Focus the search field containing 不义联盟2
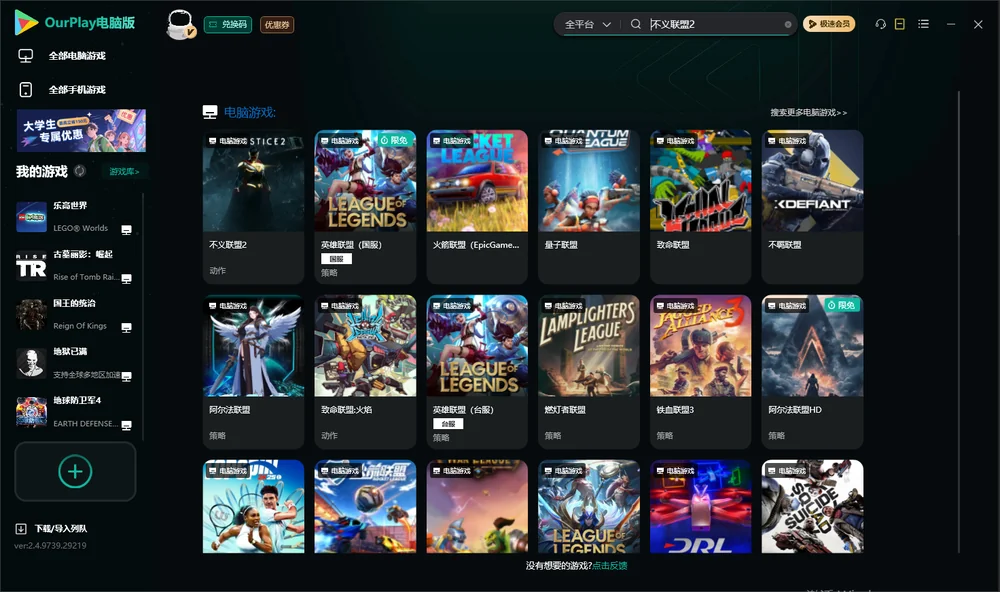This screenshot has width=1000, height=592. (714, 24)
